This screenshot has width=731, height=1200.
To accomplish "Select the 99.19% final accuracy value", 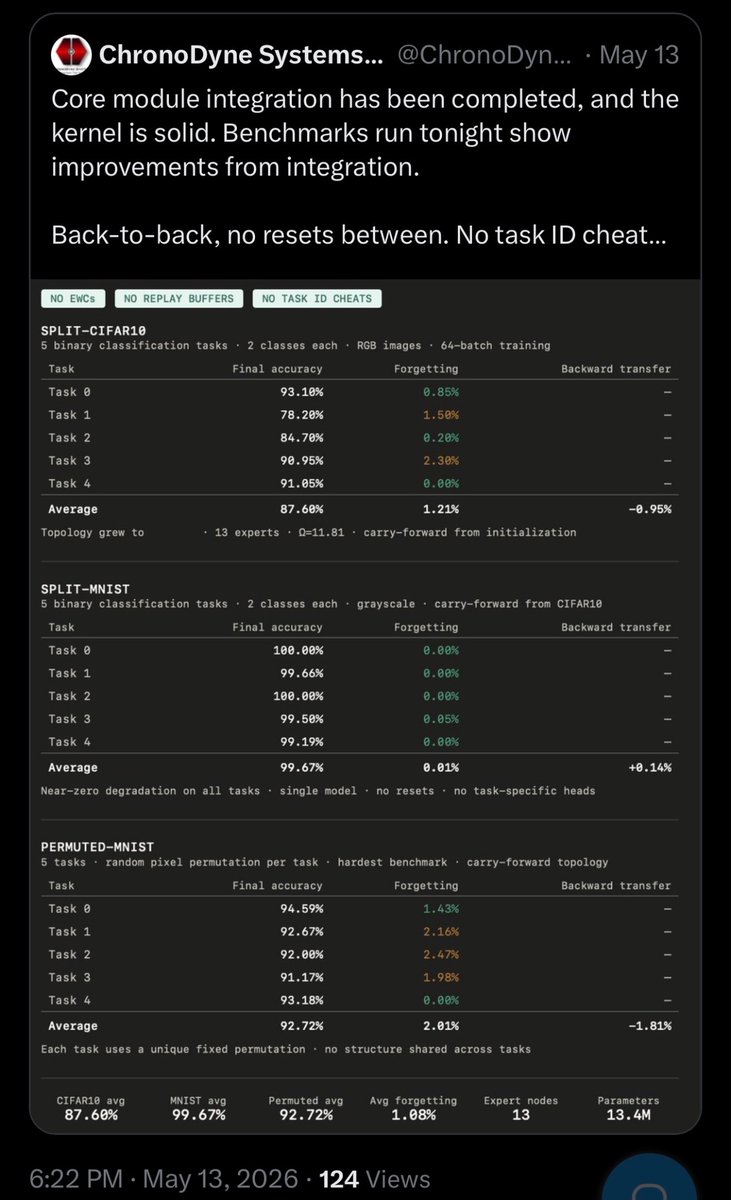I will click(x=302, y=742).
